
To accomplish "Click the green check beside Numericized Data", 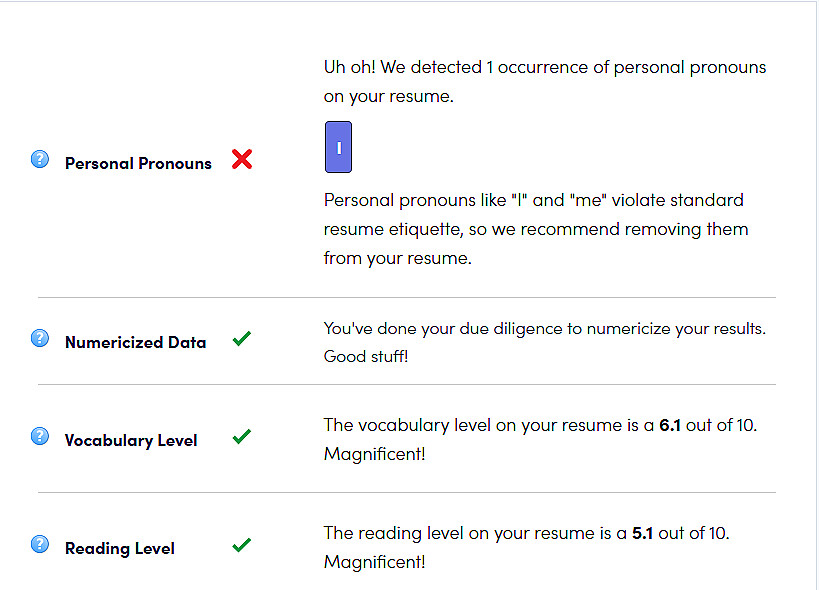I will point(241,339).
